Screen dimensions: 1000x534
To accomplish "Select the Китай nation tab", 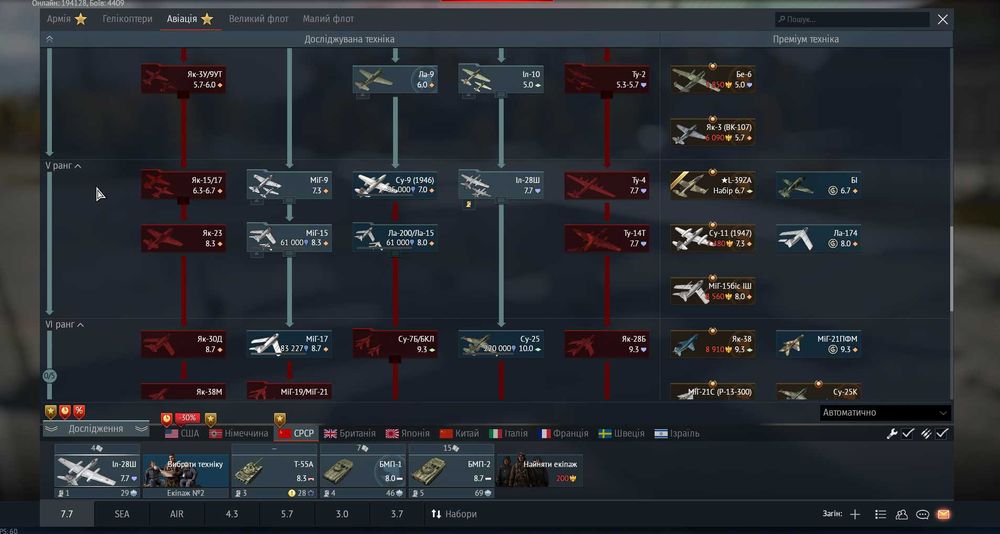I will click(x=459, y=433).
